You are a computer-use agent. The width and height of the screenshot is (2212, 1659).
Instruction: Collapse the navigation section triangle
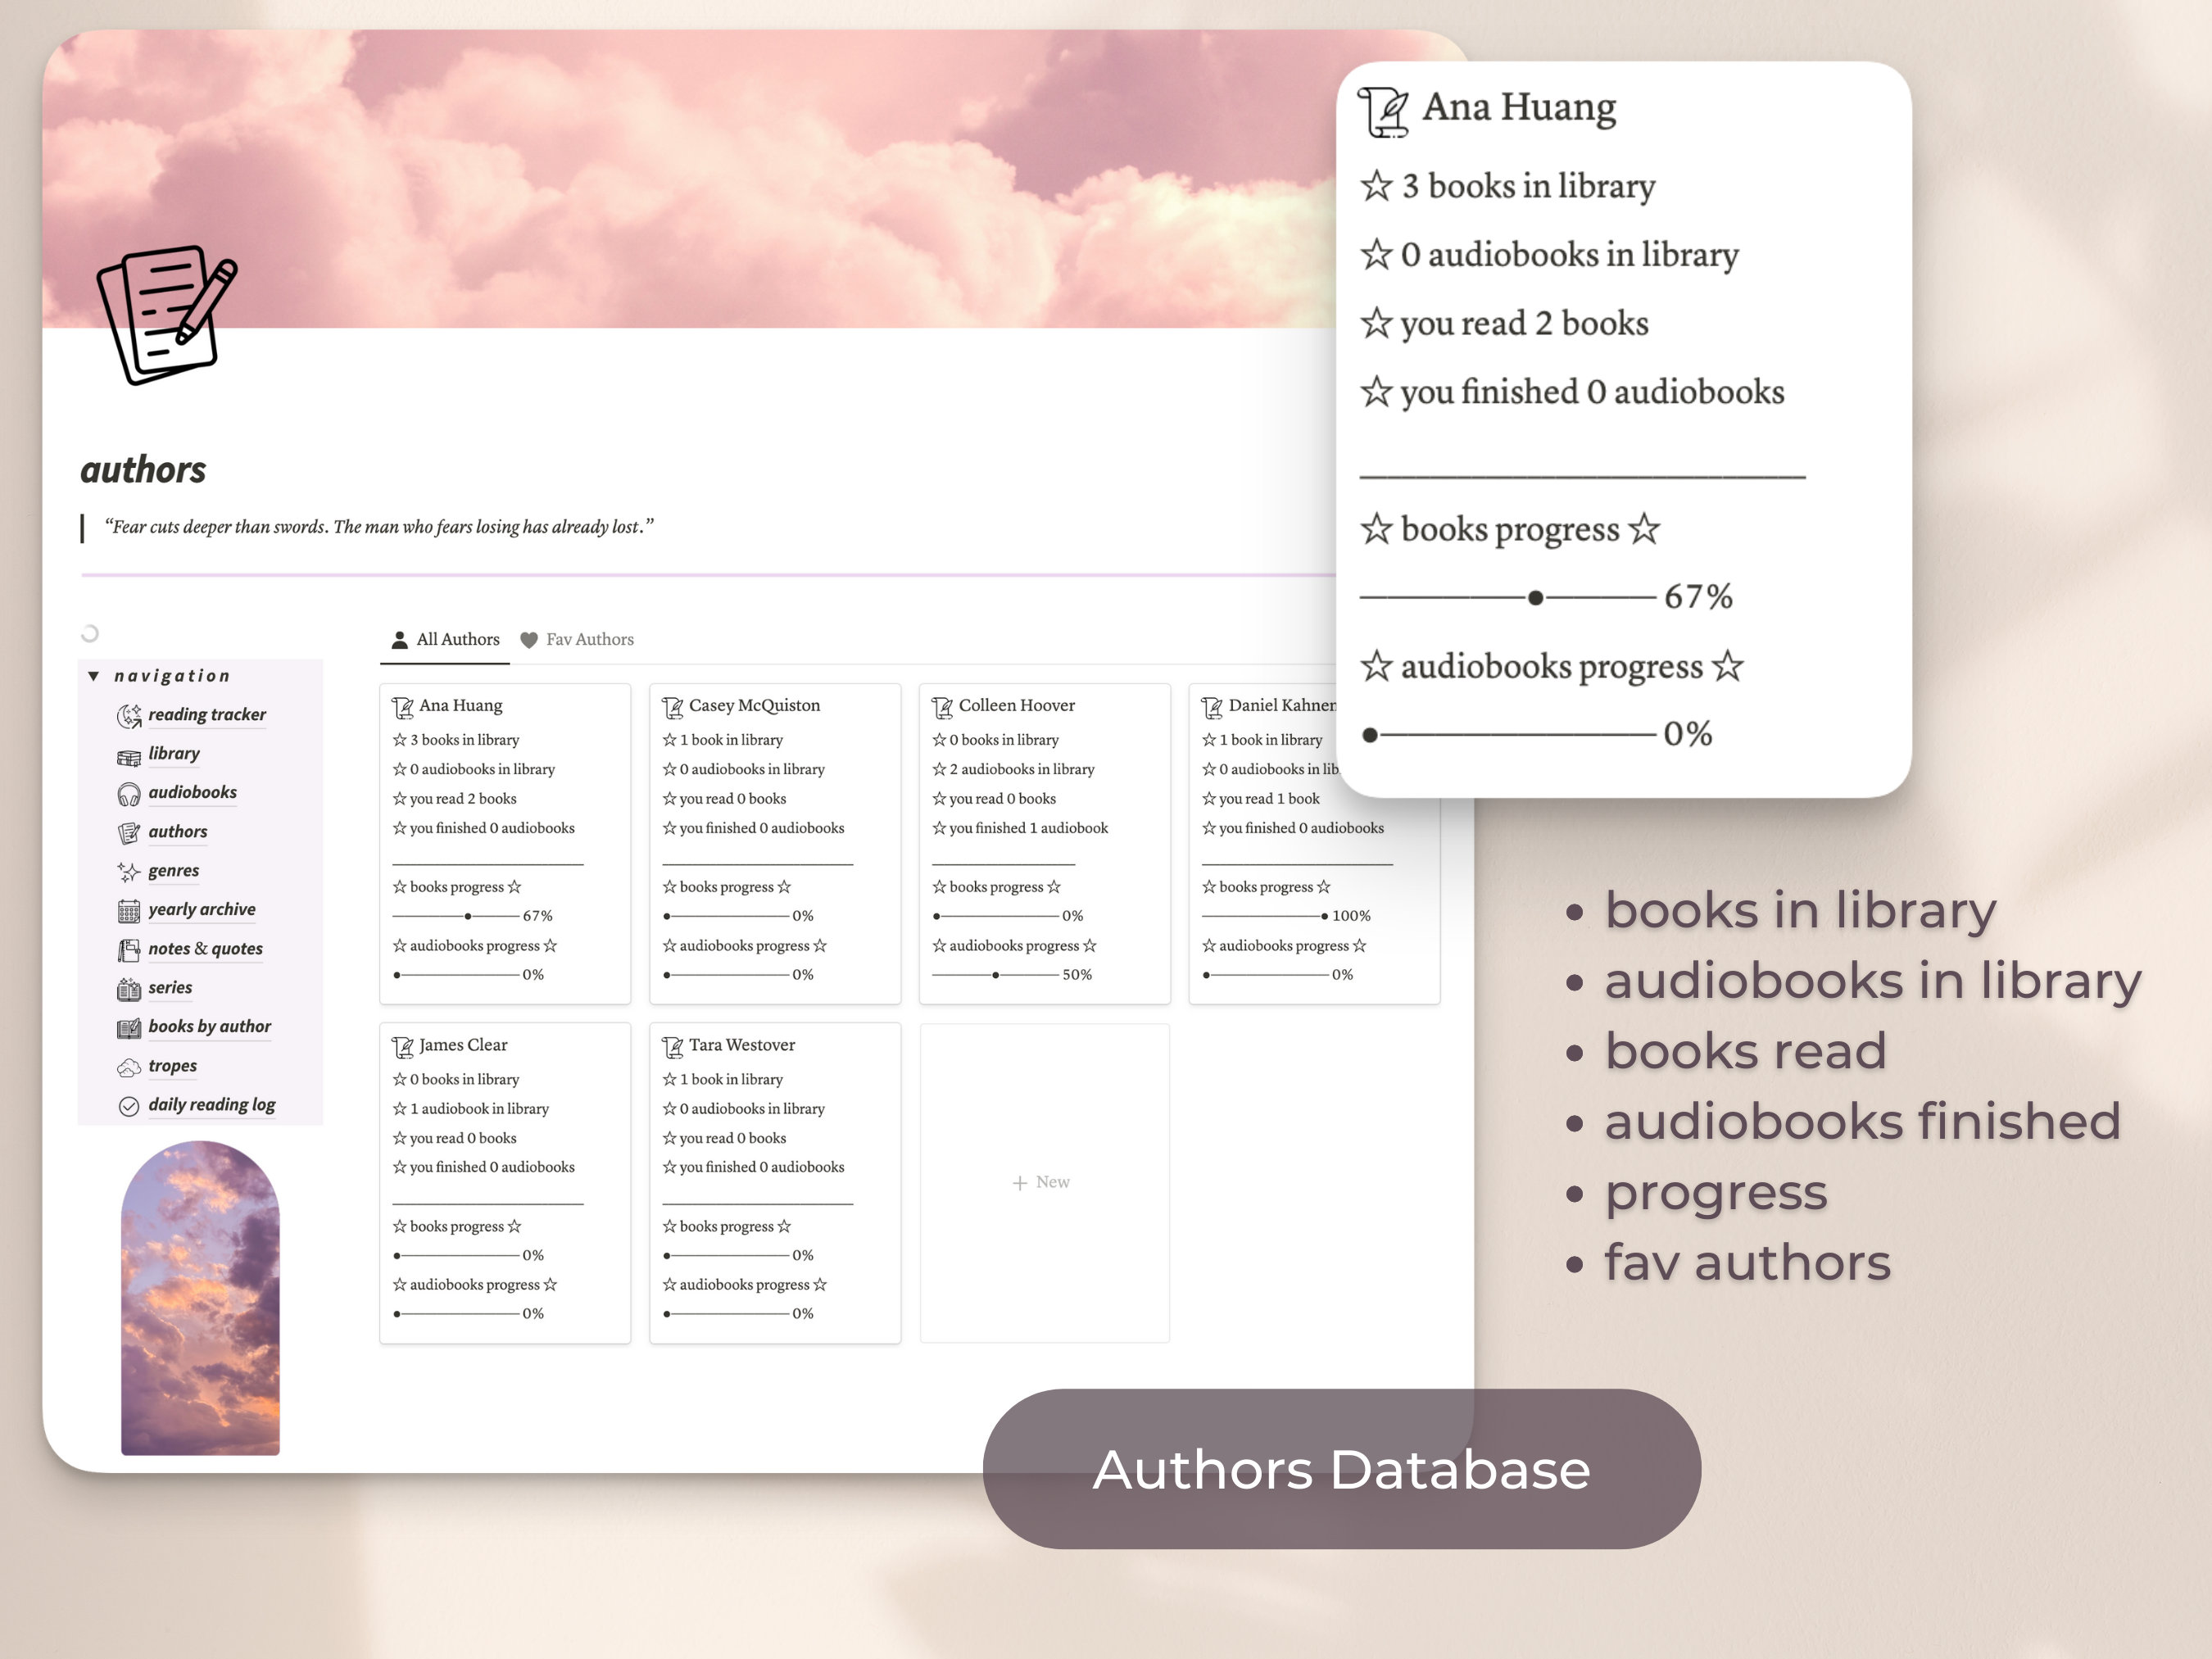coord(94,676)
